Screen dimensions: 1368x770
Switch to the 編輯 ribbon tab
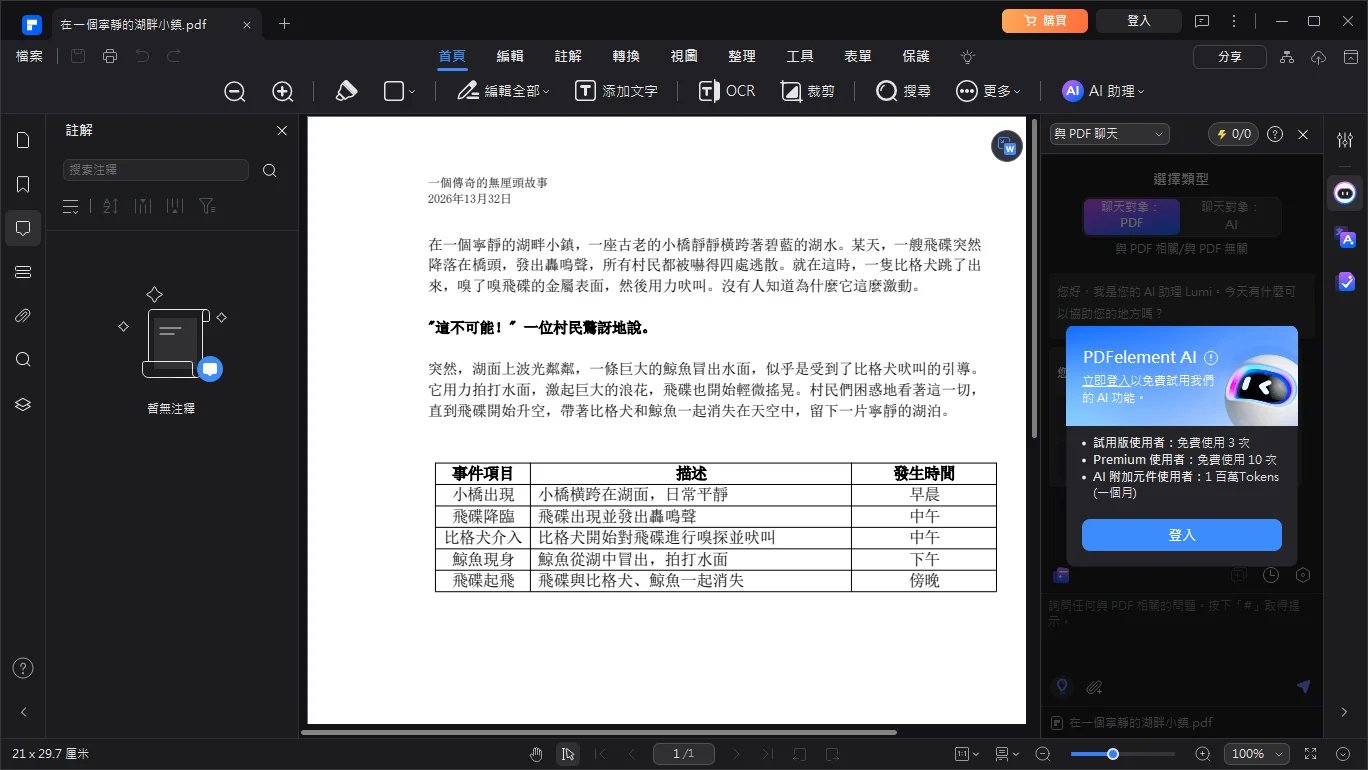(509, 56)
